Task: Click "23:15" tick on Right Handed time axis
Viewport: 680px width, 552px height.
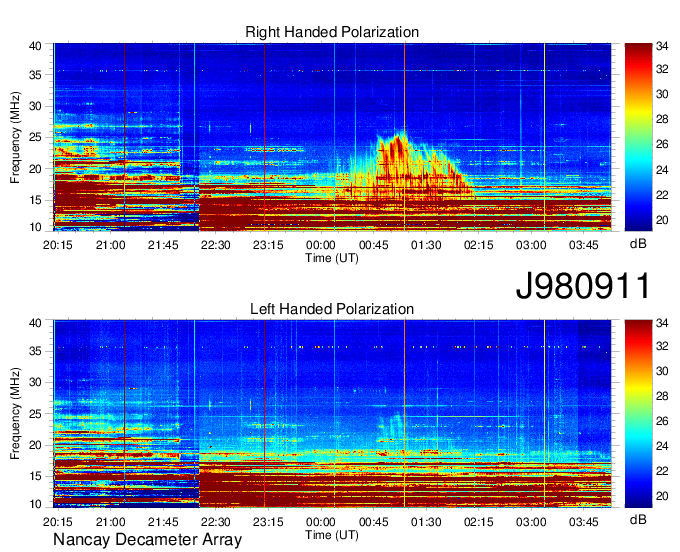Action: click(x=268, y=245)
